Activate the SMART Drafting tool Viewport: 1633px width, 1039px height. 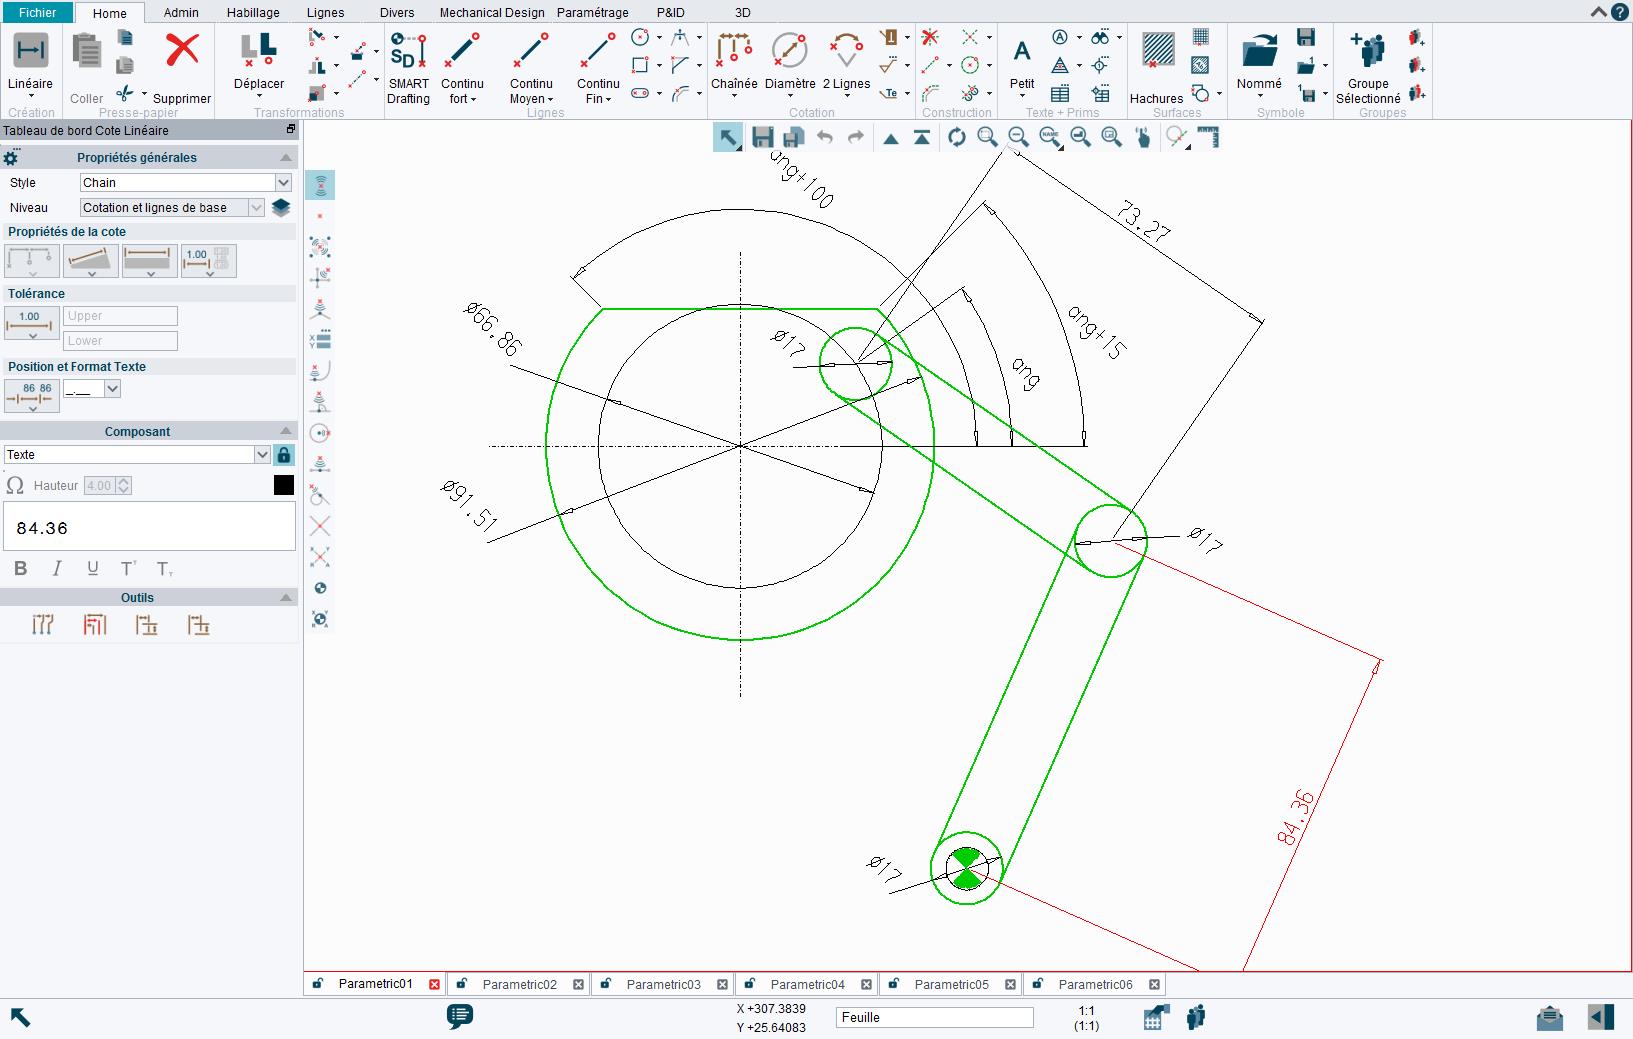(x=408, y=52)
